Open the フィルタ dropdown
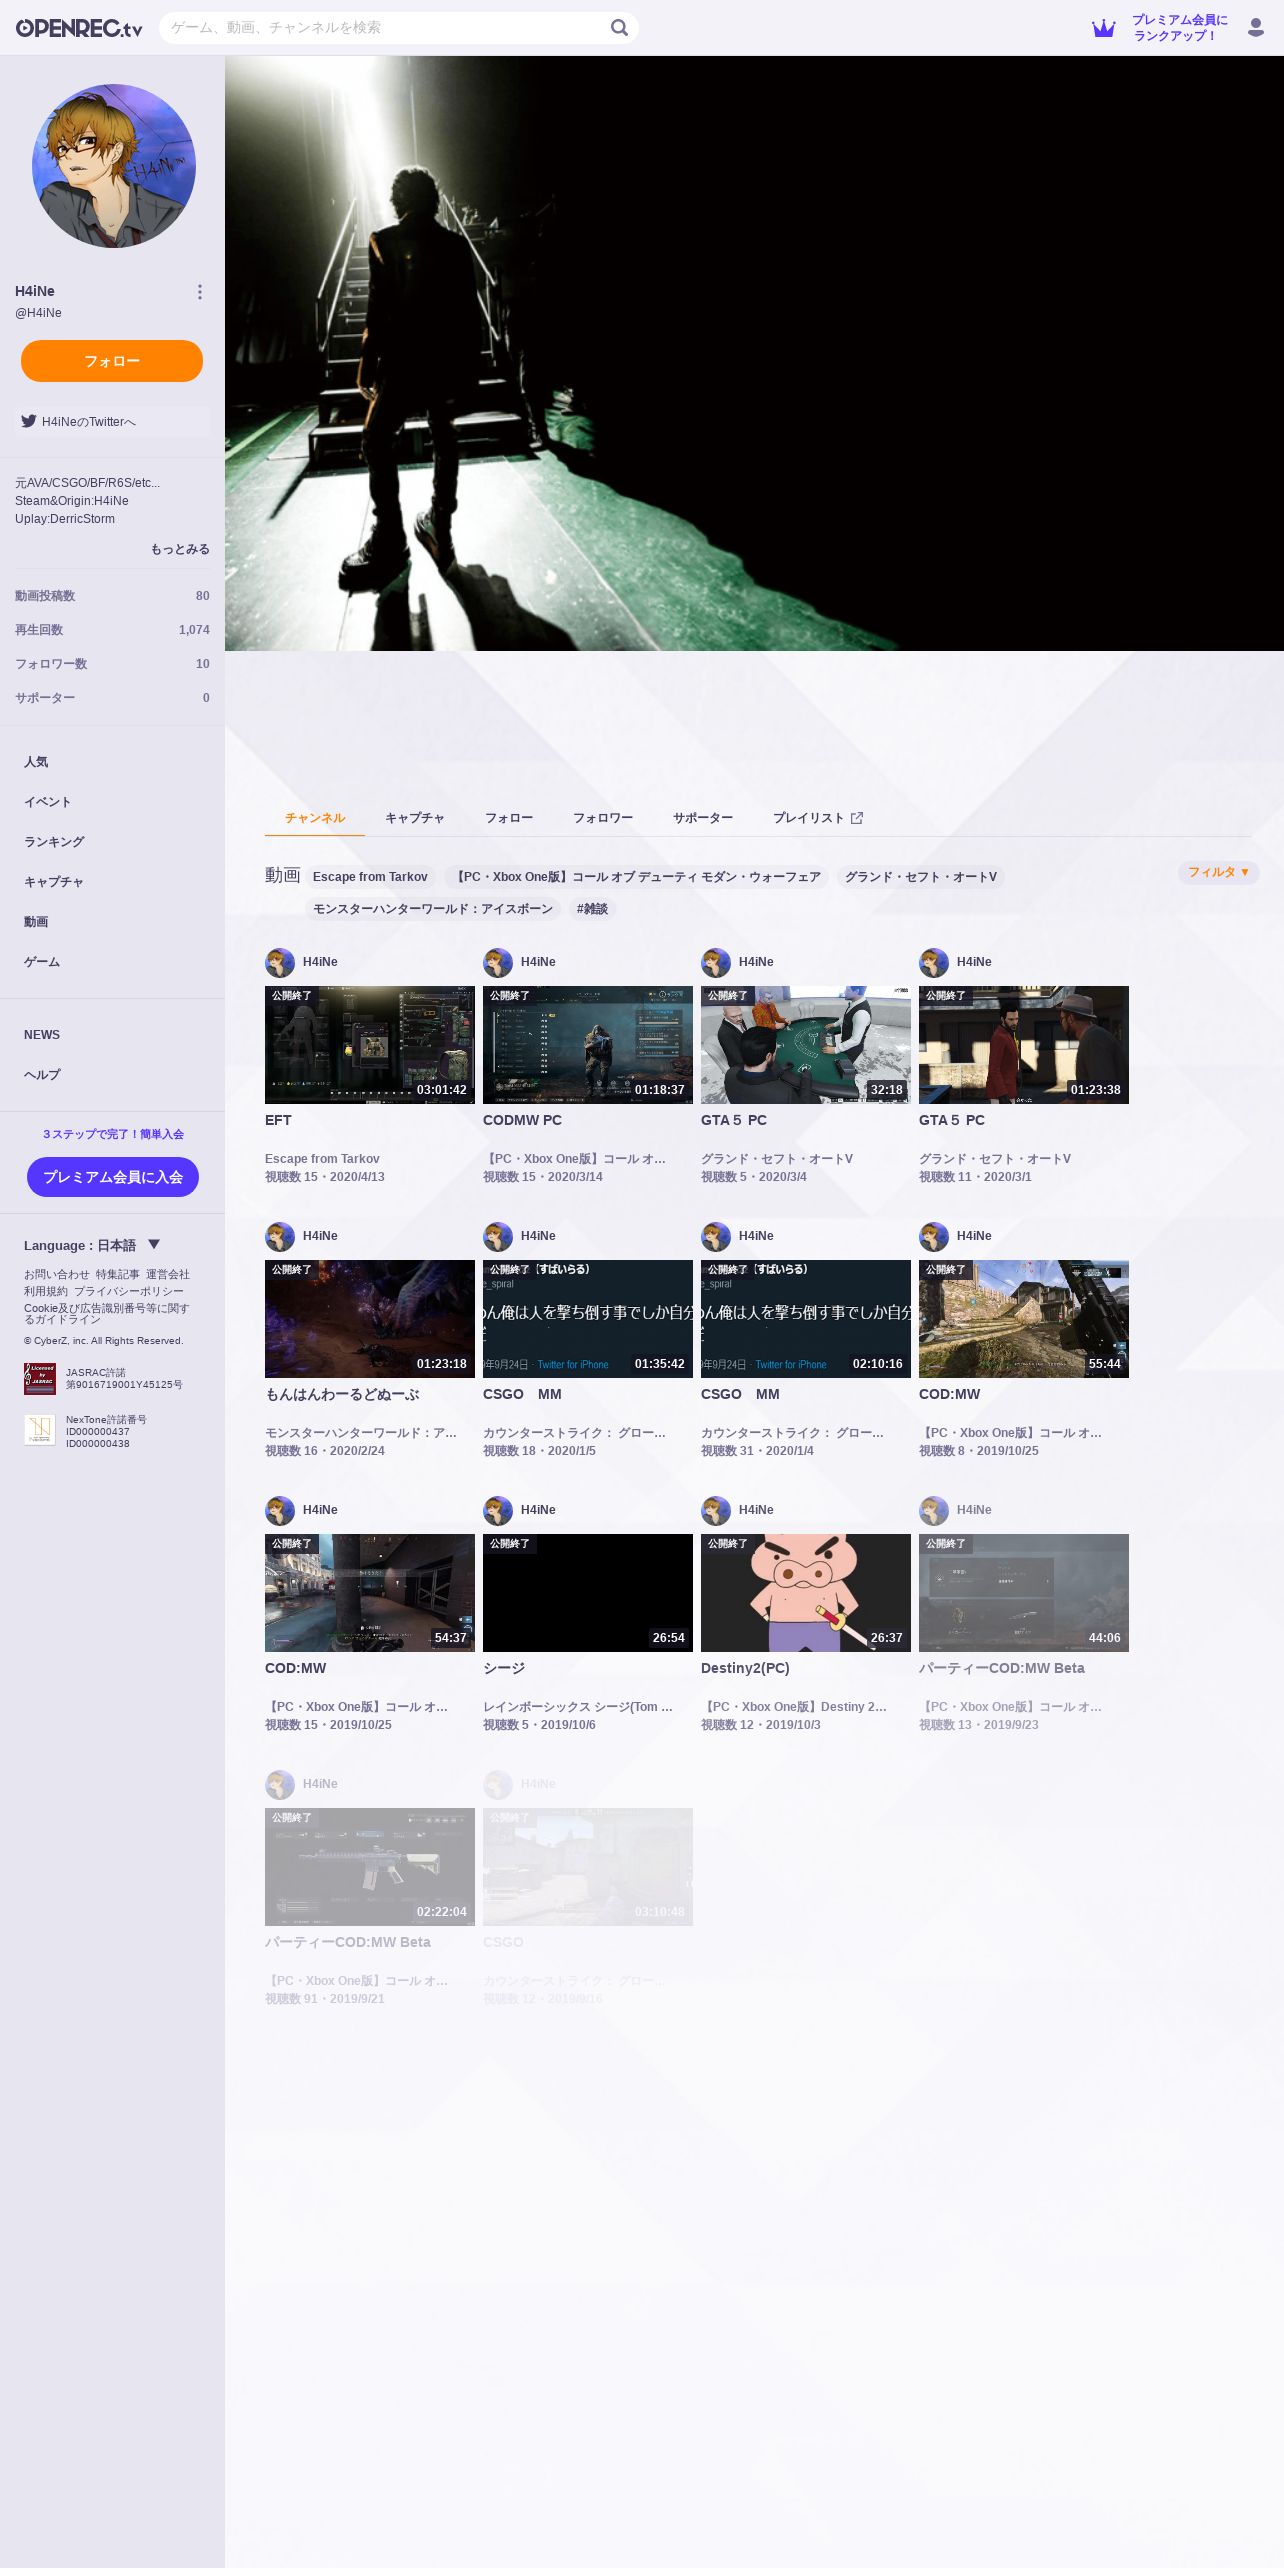 coord(1218,873)
